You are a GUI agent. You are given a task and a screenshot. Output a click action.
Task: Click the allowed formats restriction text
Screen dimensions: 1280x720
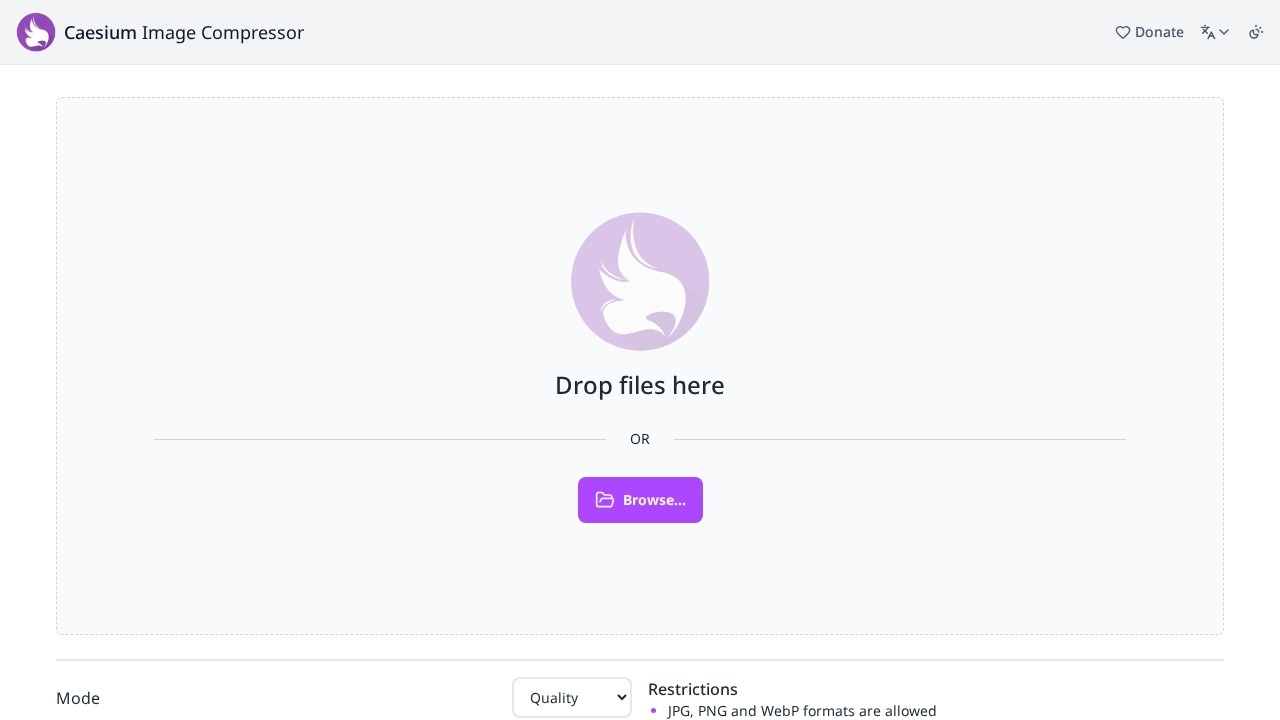(x=802, y=711)
